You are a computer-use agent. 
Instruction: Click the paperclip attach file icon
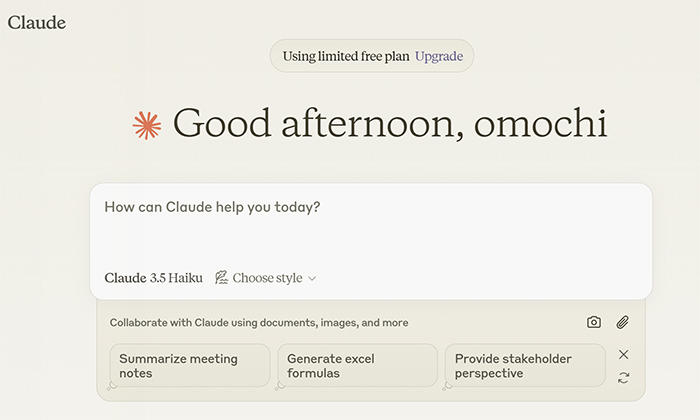623,322
